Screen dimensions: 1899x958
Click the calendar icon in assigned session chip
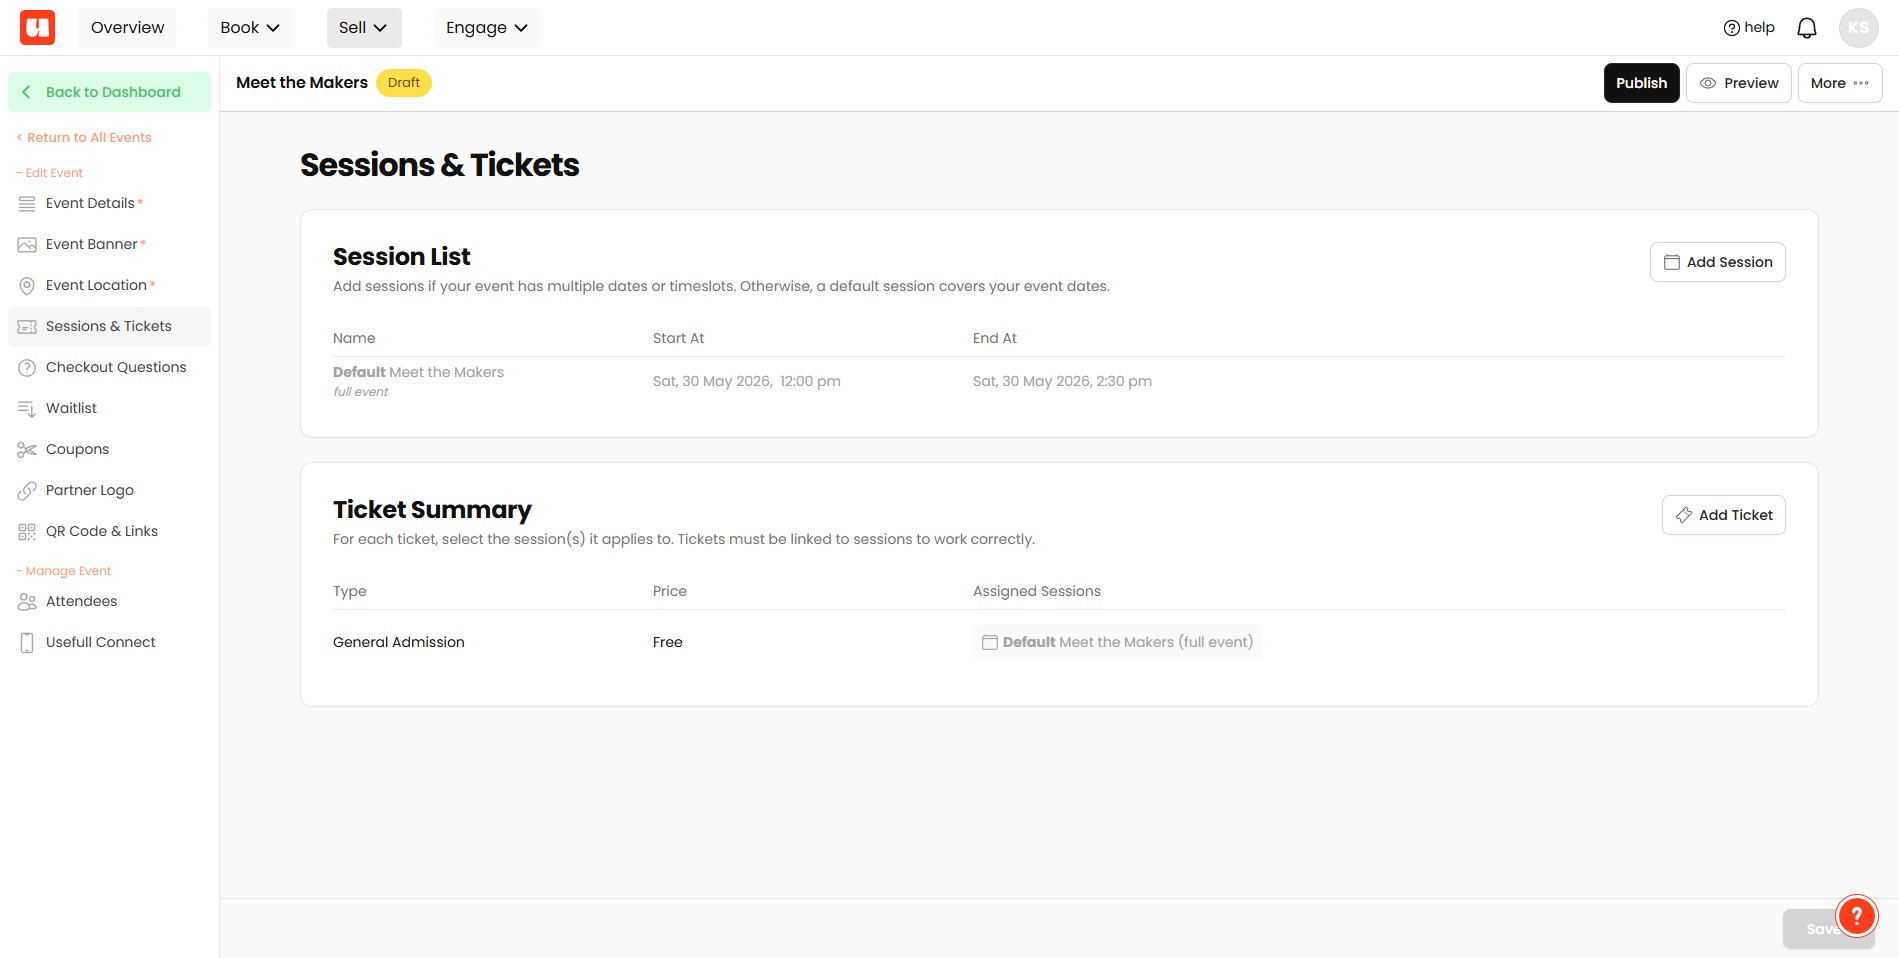(989, 642)
